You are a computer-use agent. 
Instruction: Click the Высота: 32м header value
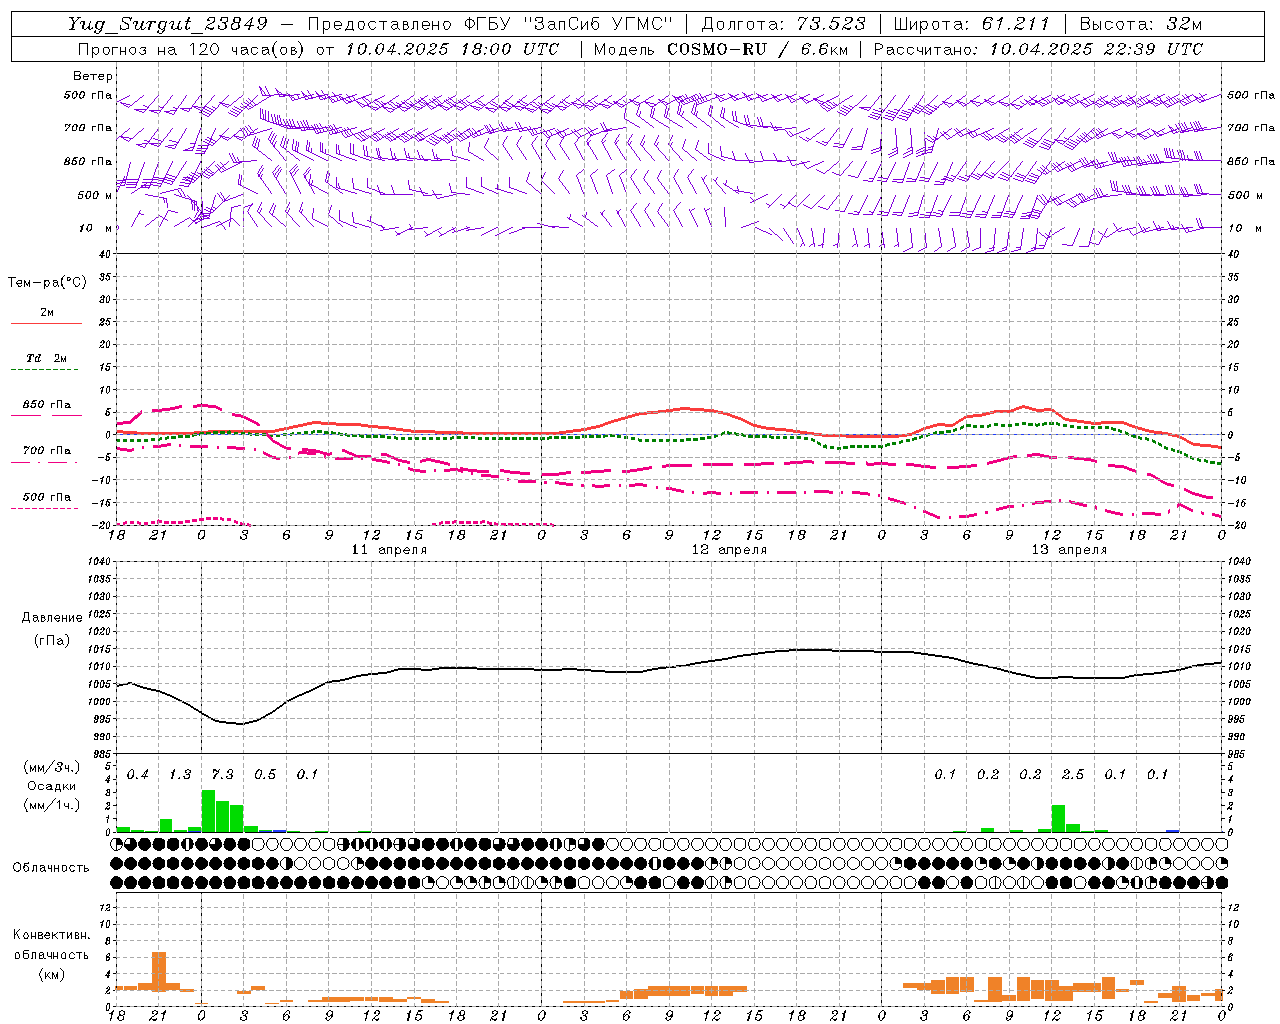[1140, 24]
